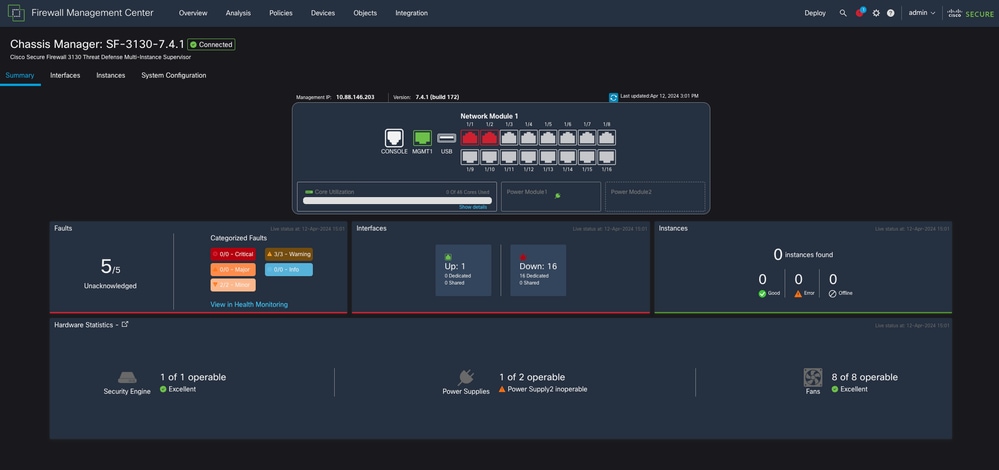Click the Cisco SECURE logo
This screenshot has height=470, width=999.
[970, 13]
